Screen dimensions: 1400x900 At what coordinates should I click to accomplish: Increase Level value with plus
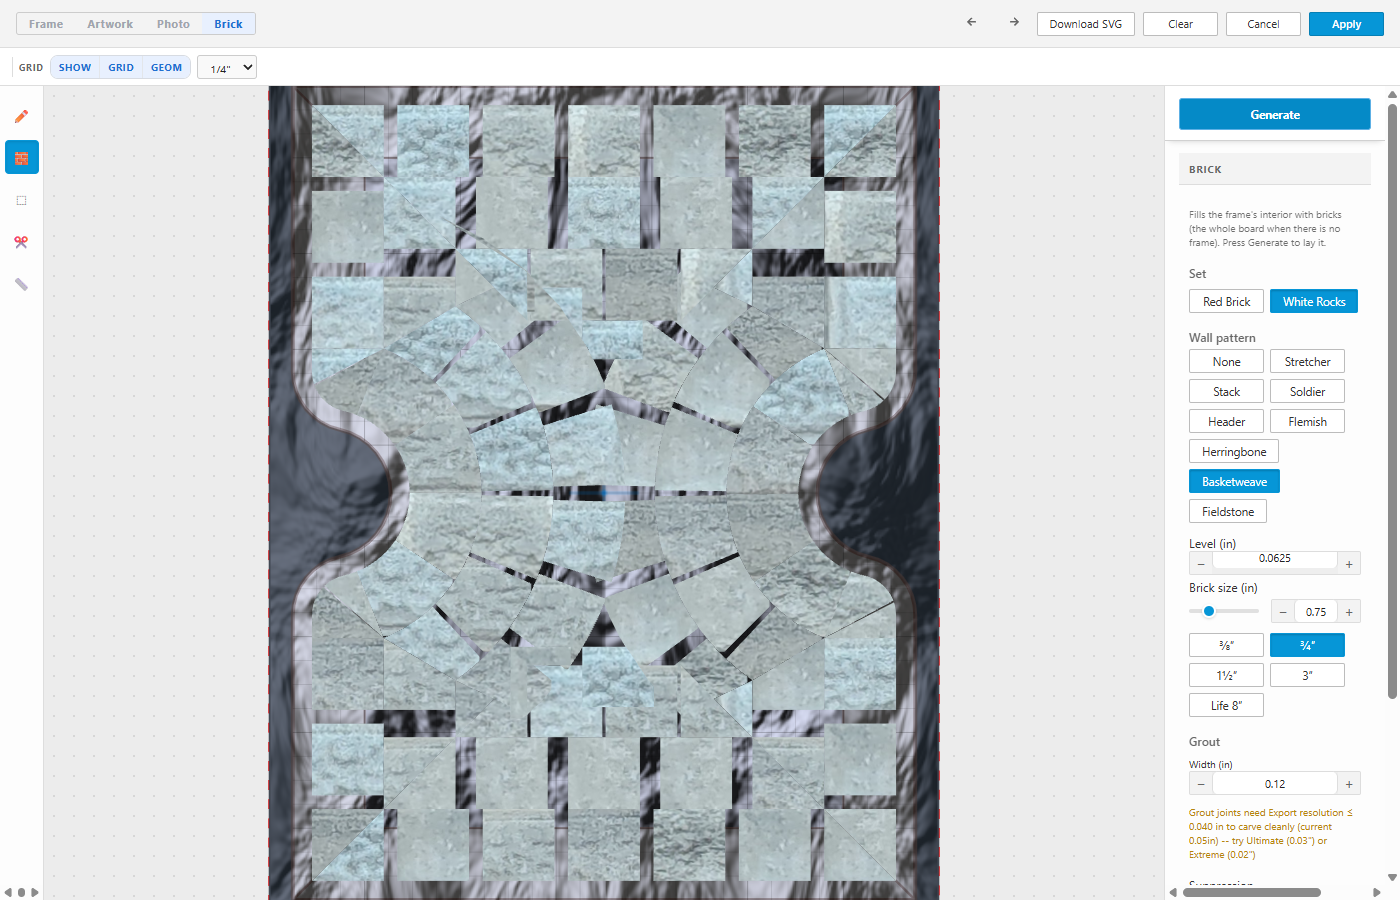(1349, 564)
